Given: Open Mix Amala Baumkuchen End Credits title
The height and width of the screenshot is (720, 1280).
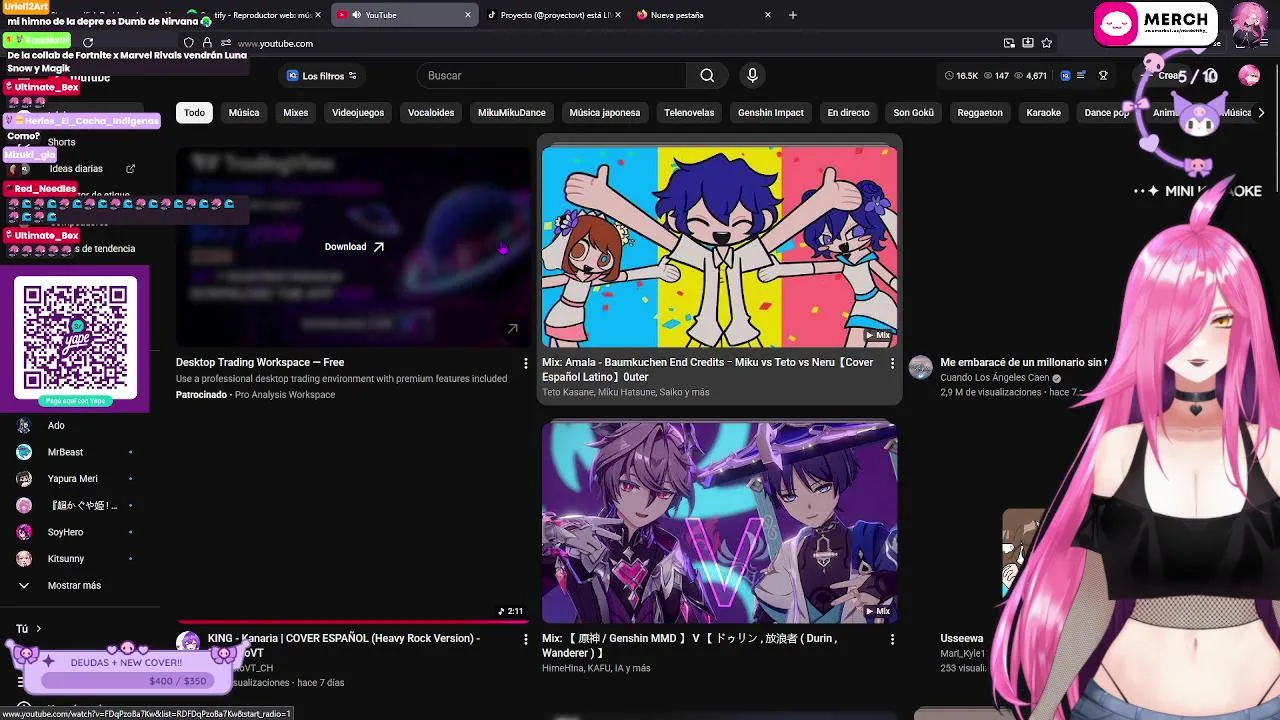Looking at the screenshot, I should click(x=708, y=370).
